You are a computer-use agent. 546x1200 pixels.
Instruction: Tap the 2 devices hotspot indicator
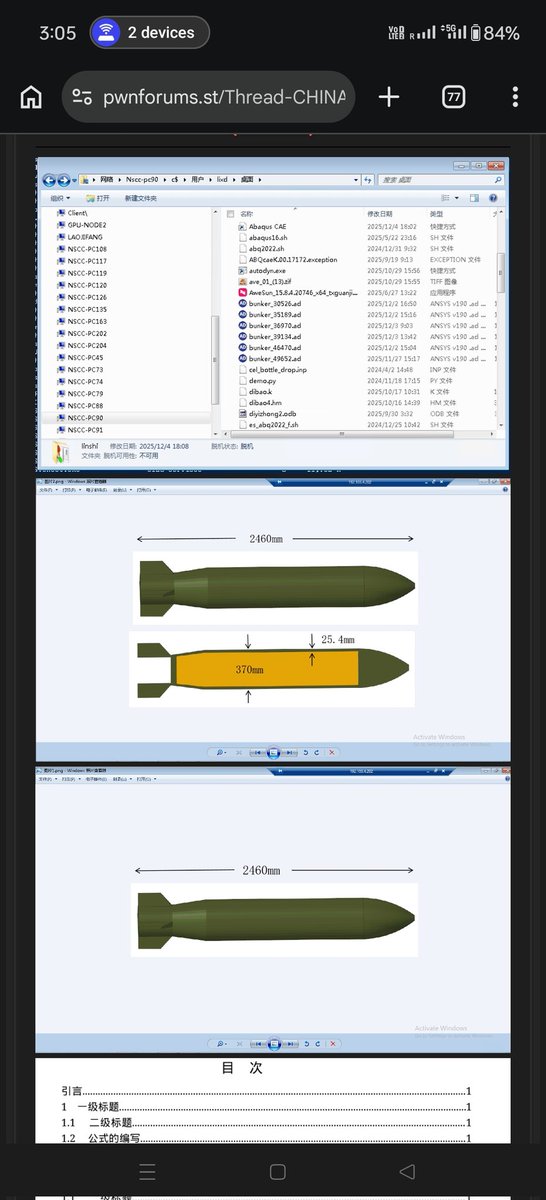click(149, 33)
